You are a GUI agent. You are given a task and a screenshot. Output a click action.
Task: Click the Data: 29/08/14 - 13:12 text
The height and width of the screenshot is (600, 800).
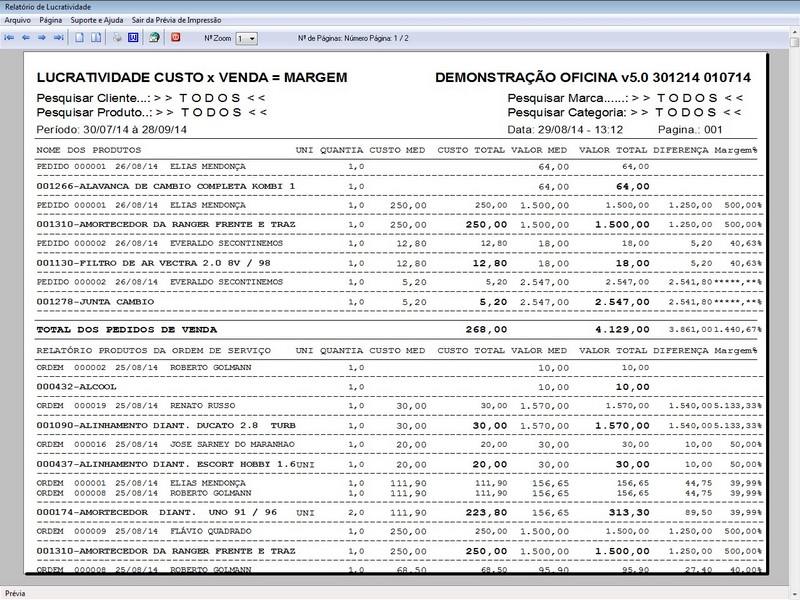click(x=565, y=130)
